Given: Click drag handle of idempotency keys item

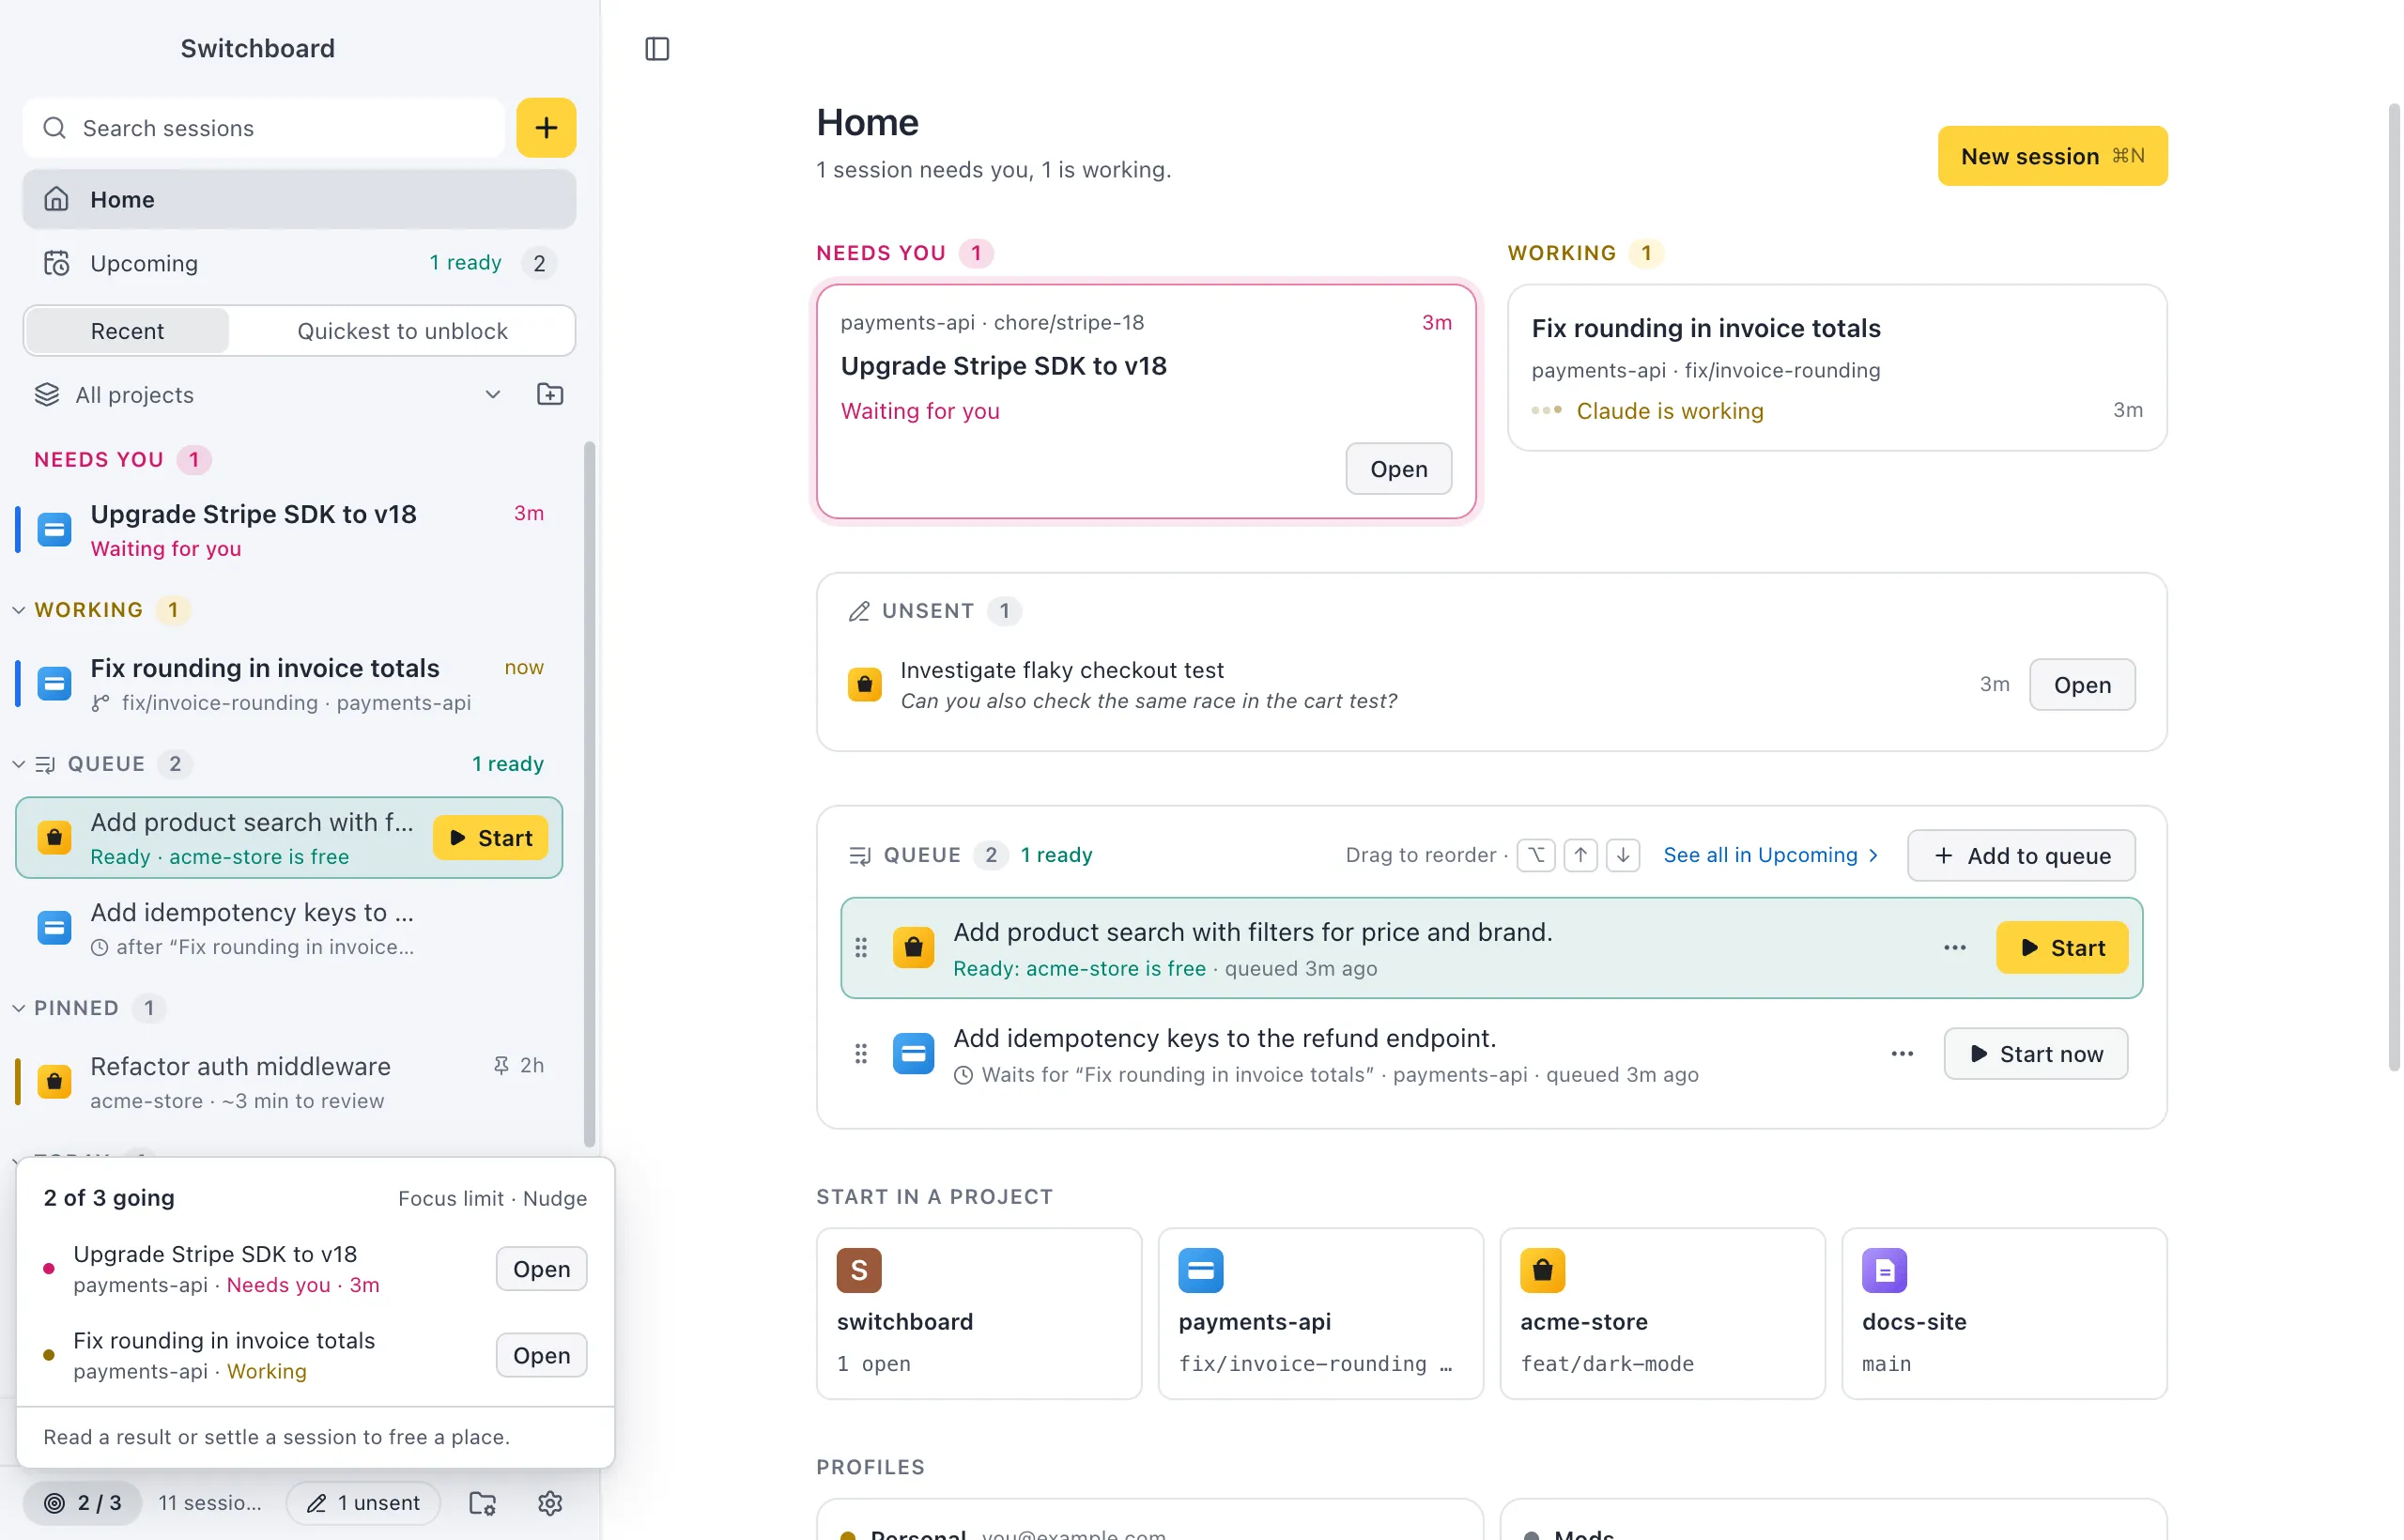Looking at the screenshot, I should [861, 1053].
